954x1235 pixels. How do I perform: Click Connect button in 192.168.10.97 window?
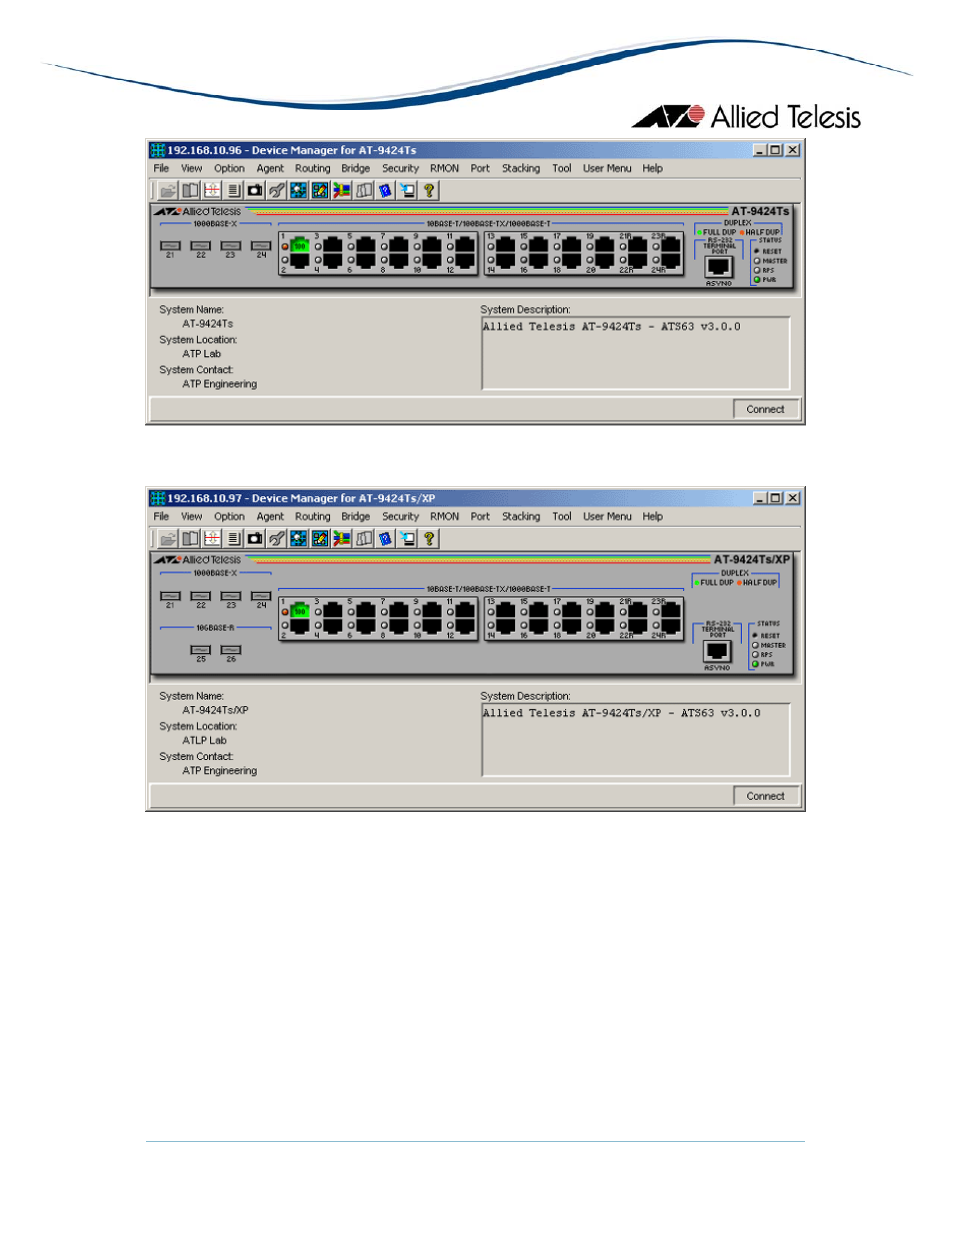[765, 796]
